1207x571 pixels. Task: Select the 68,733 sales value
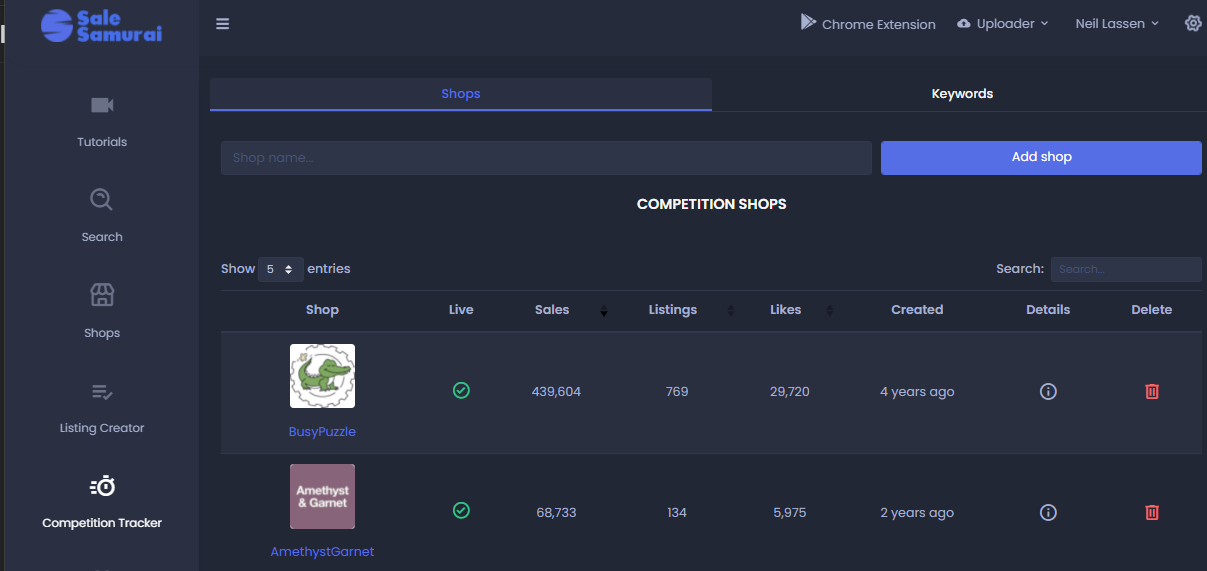556,513
